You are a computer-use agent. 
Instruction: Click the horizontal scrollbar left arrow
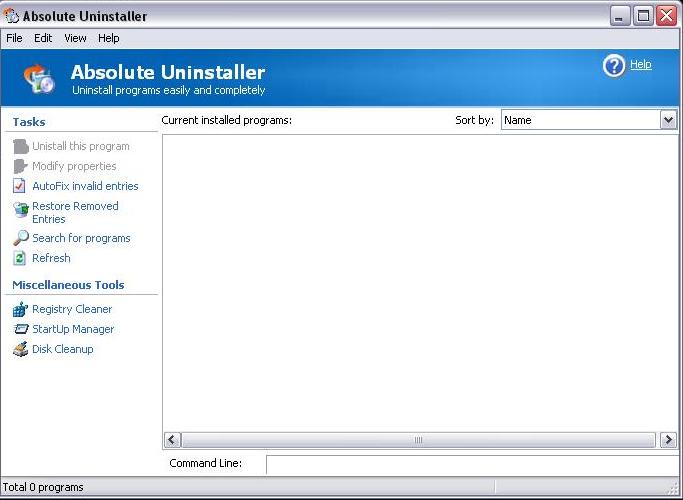pyautogui.click(x=172, y=440)
